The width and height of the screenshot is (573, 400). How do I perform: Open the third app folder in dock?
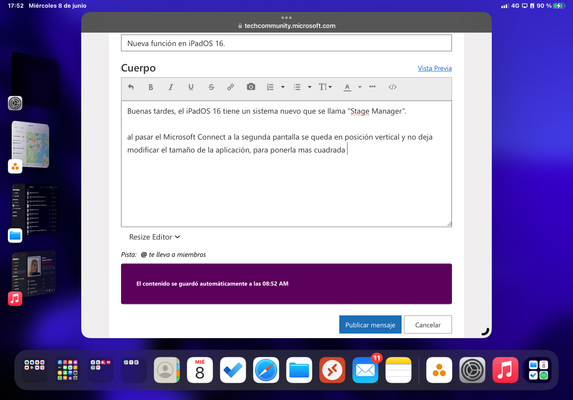[x=100, y=370]
